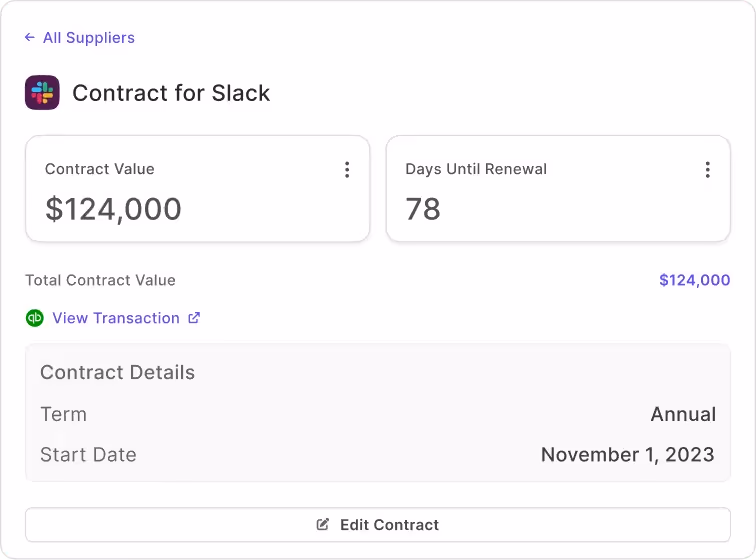Click the Start Date label
The height and width of the screenshot is (560, 756).
point(88,455)
